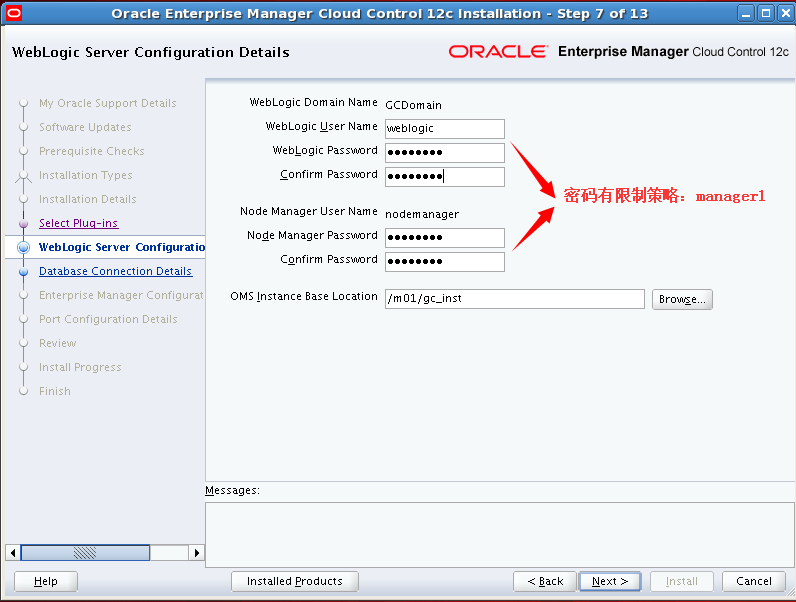Click the Select Plug-ins step link
This screenshot has width=796, height=602.
(79, 223)
